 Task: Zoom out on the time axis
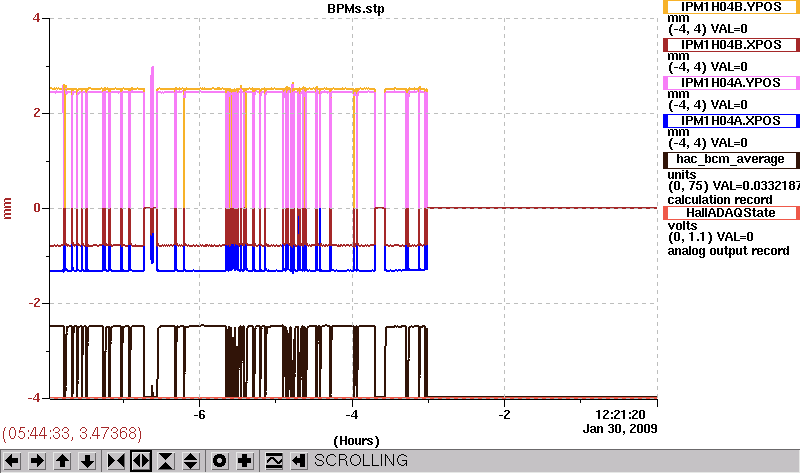click(141, 461)
